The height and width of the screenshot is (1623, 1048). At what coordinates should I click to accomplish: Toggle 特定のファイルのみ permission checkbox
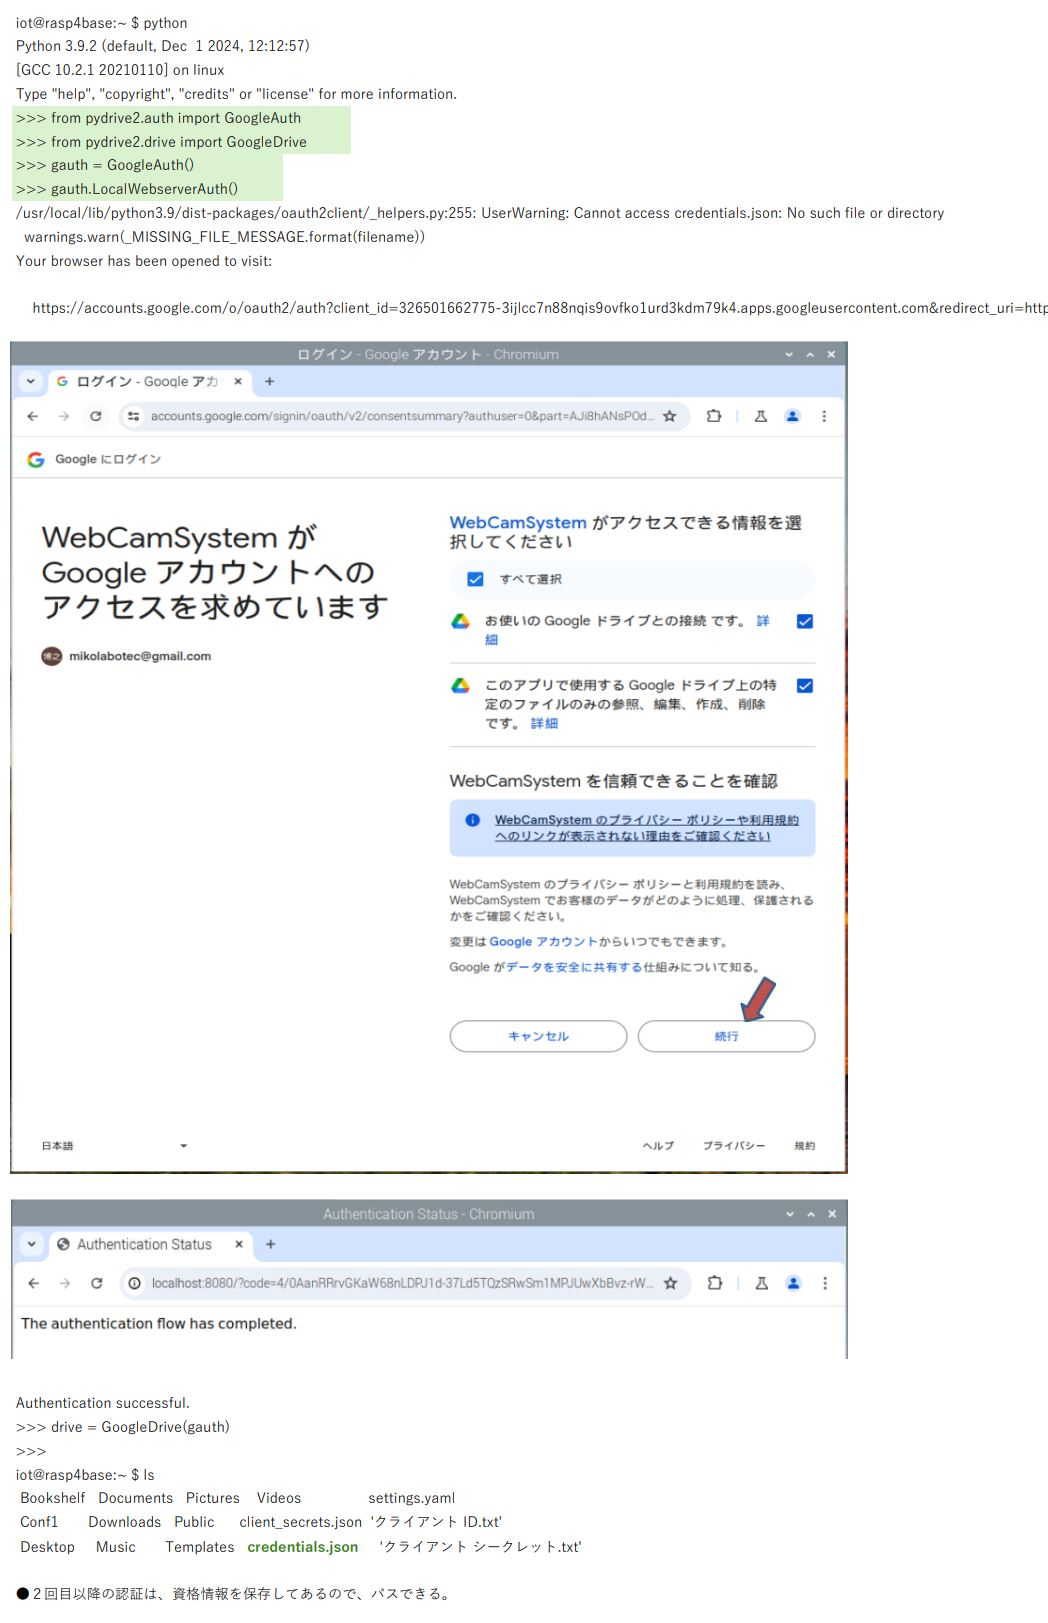click(x=805, y=685)
